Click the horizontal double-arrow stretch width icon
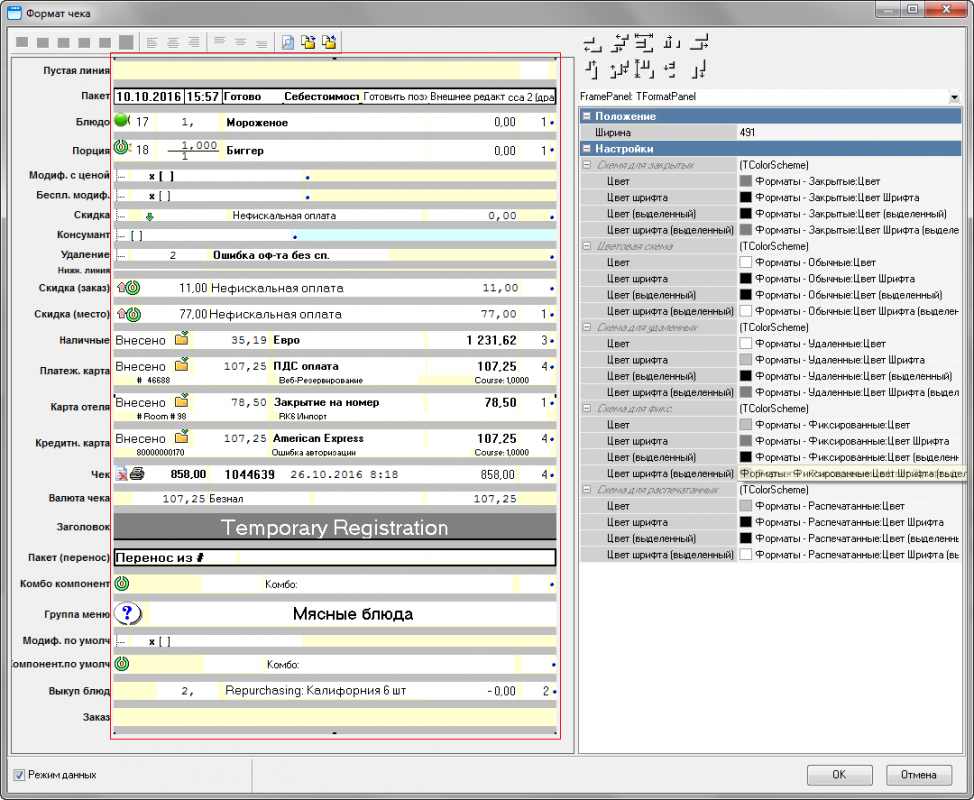This screenshot has height=800, width=974. 645,43
